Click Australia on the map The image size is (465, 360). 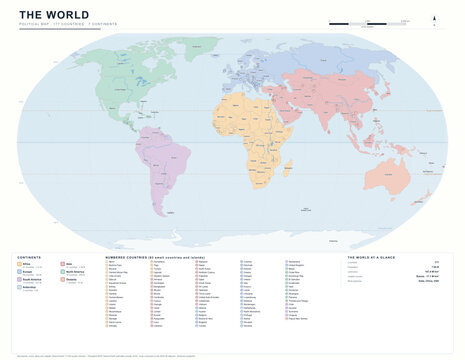pos(388,177)
